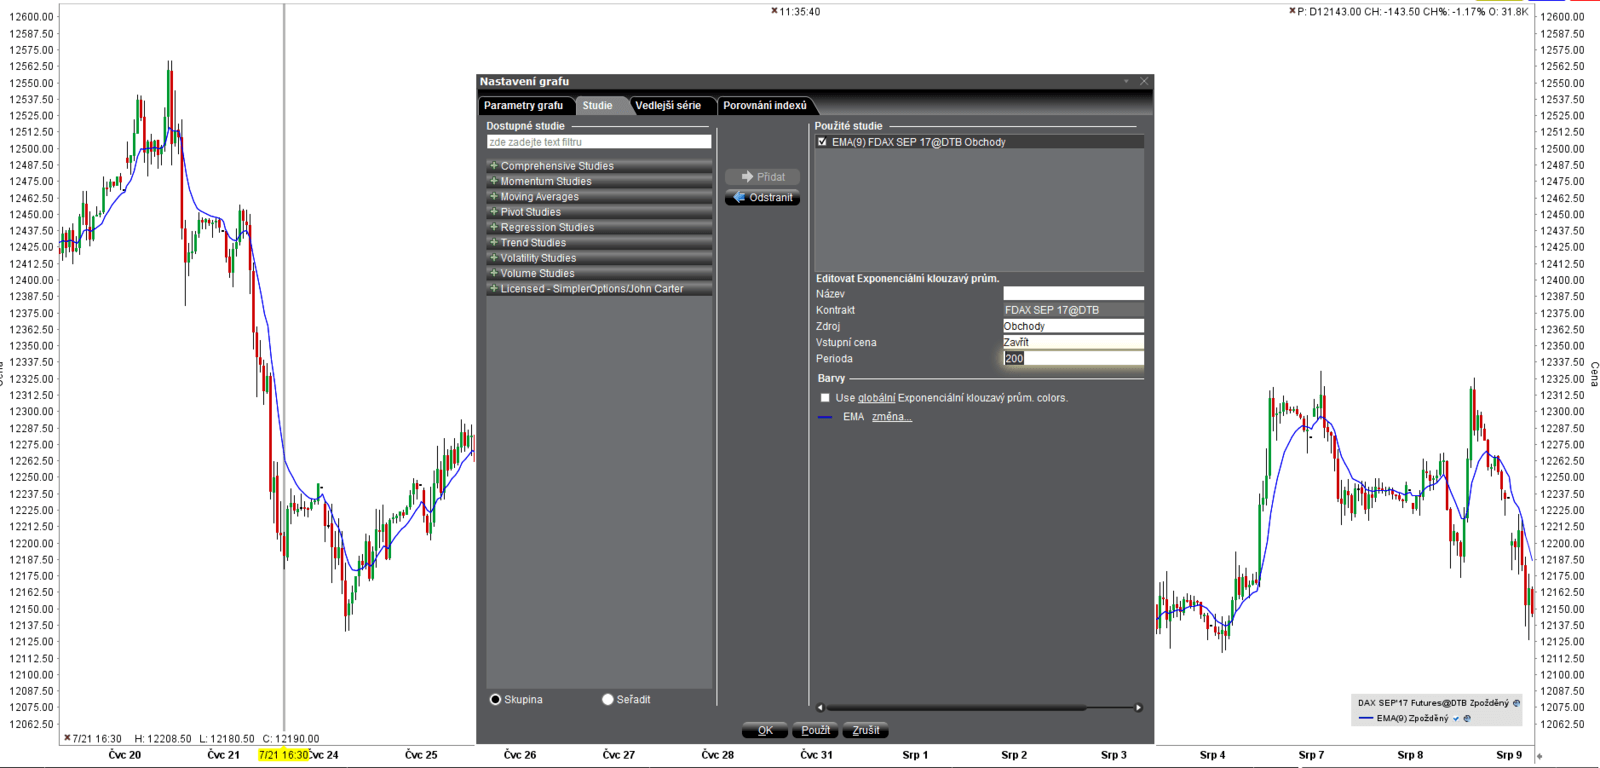Expand Volatility Studies group
This screenshot has width=1600, height=768.
(x=493, y=258)
